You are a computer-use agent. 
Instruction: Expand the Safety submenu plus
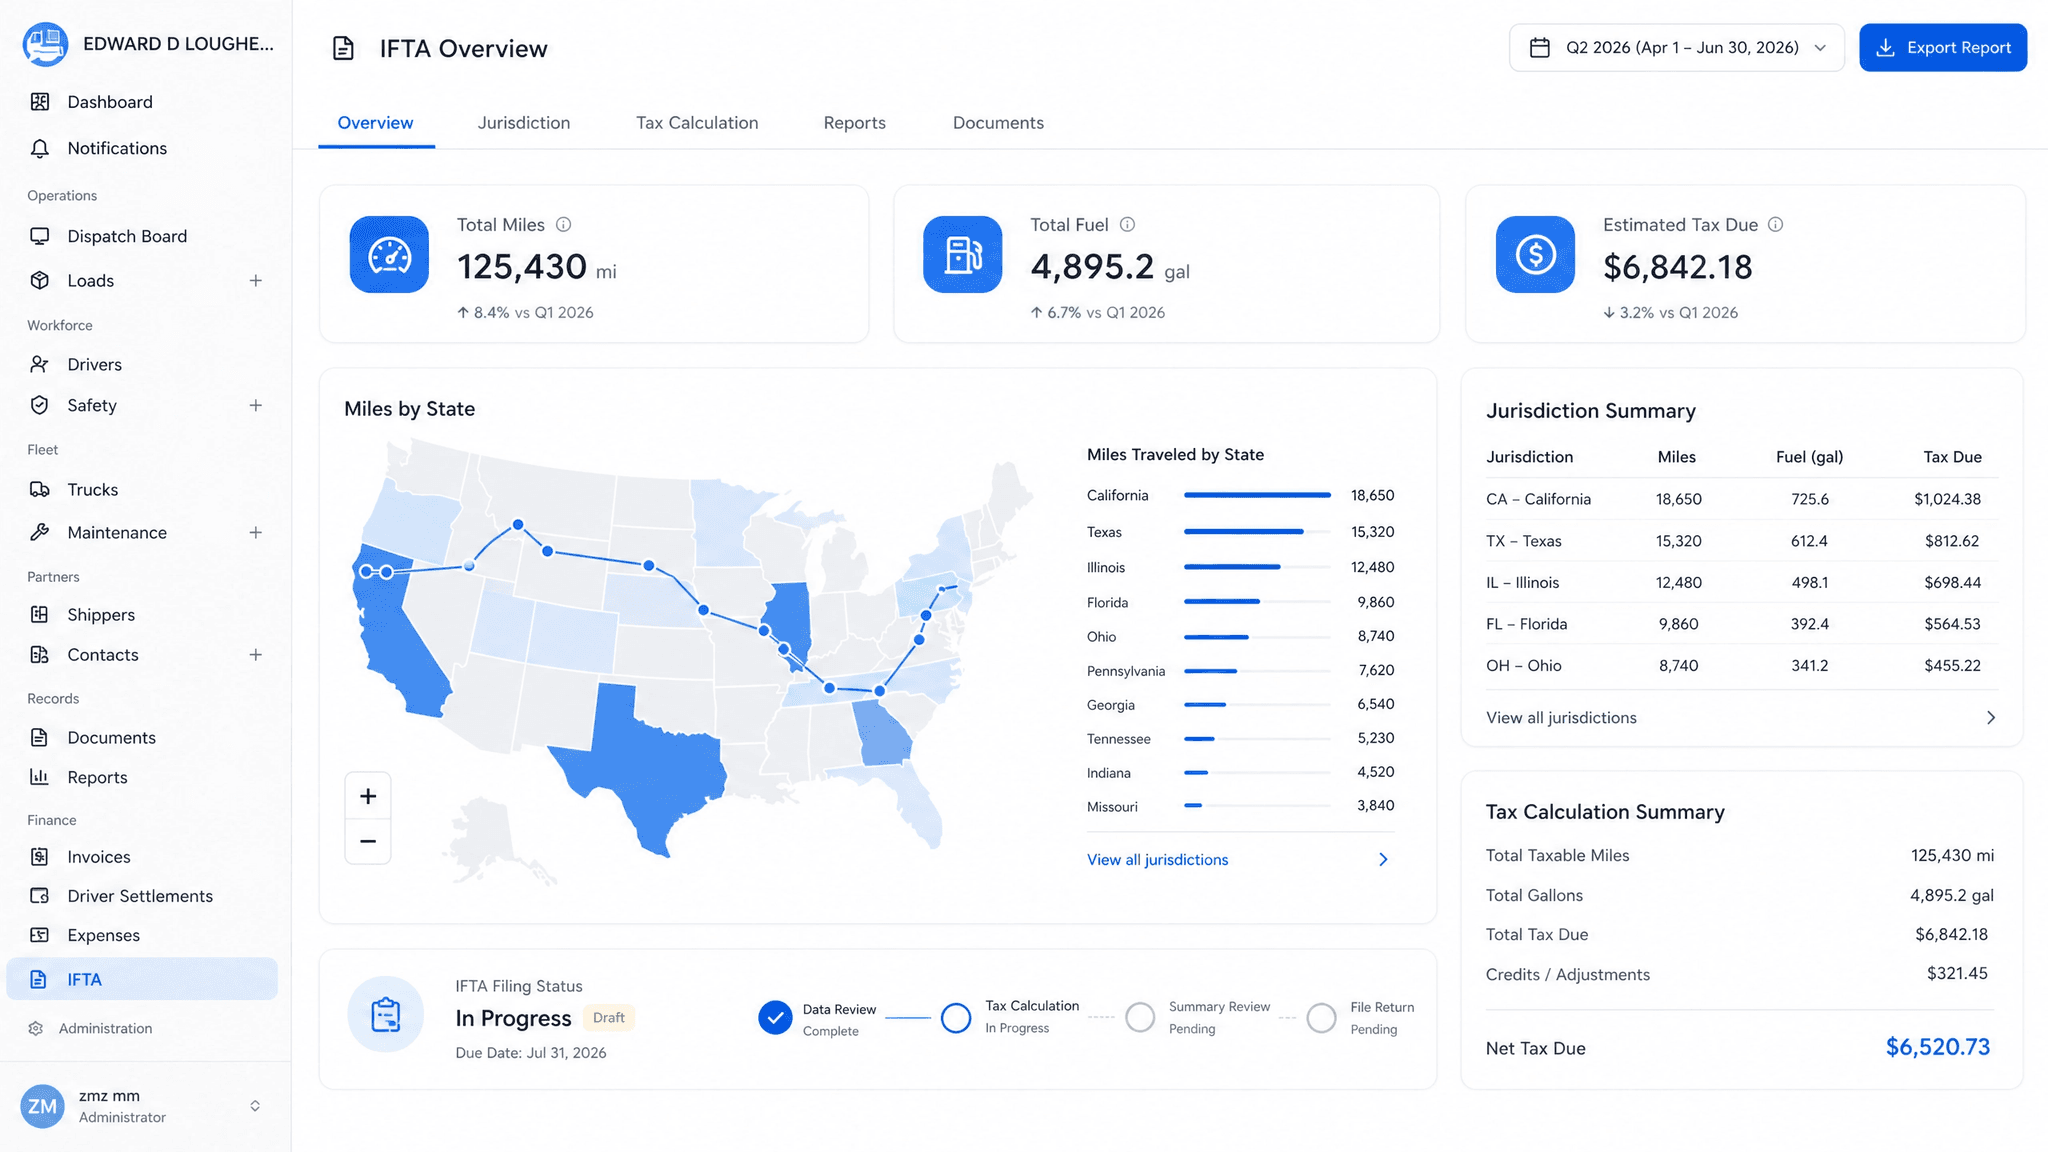point(256,405)
